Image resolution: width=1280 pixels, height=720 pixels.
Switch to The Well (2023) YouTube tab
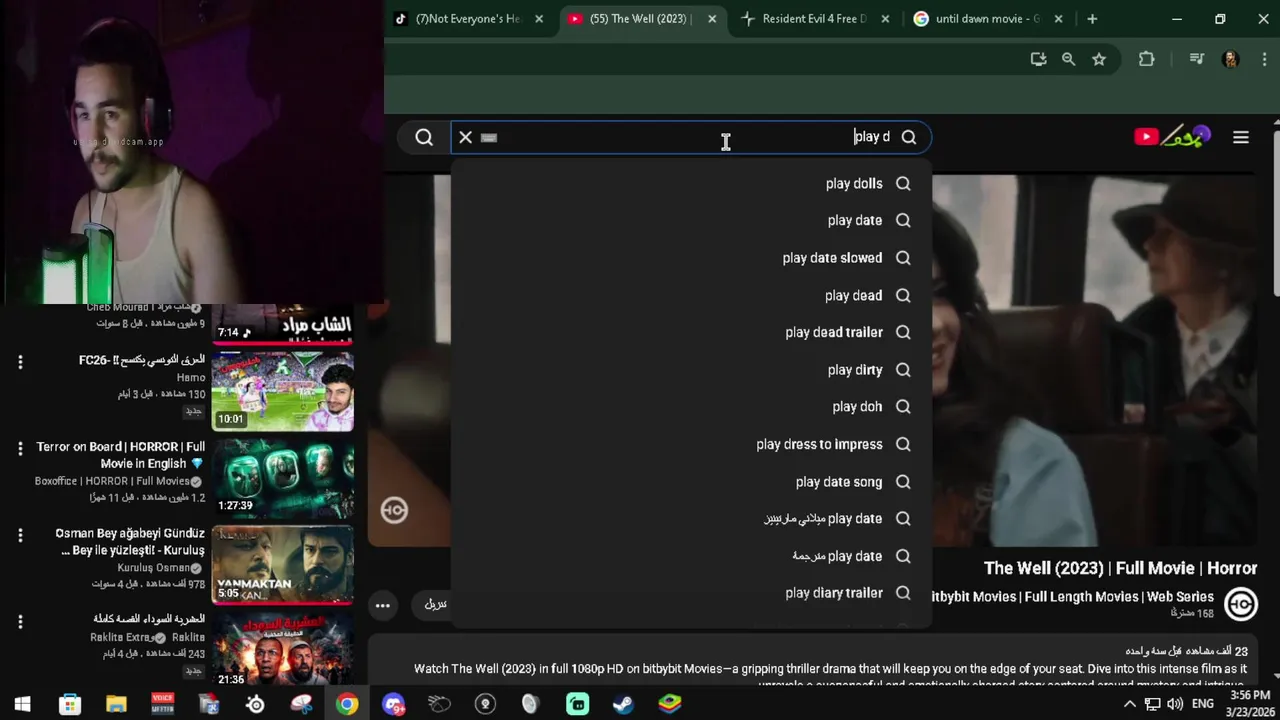tap(643, 19)
